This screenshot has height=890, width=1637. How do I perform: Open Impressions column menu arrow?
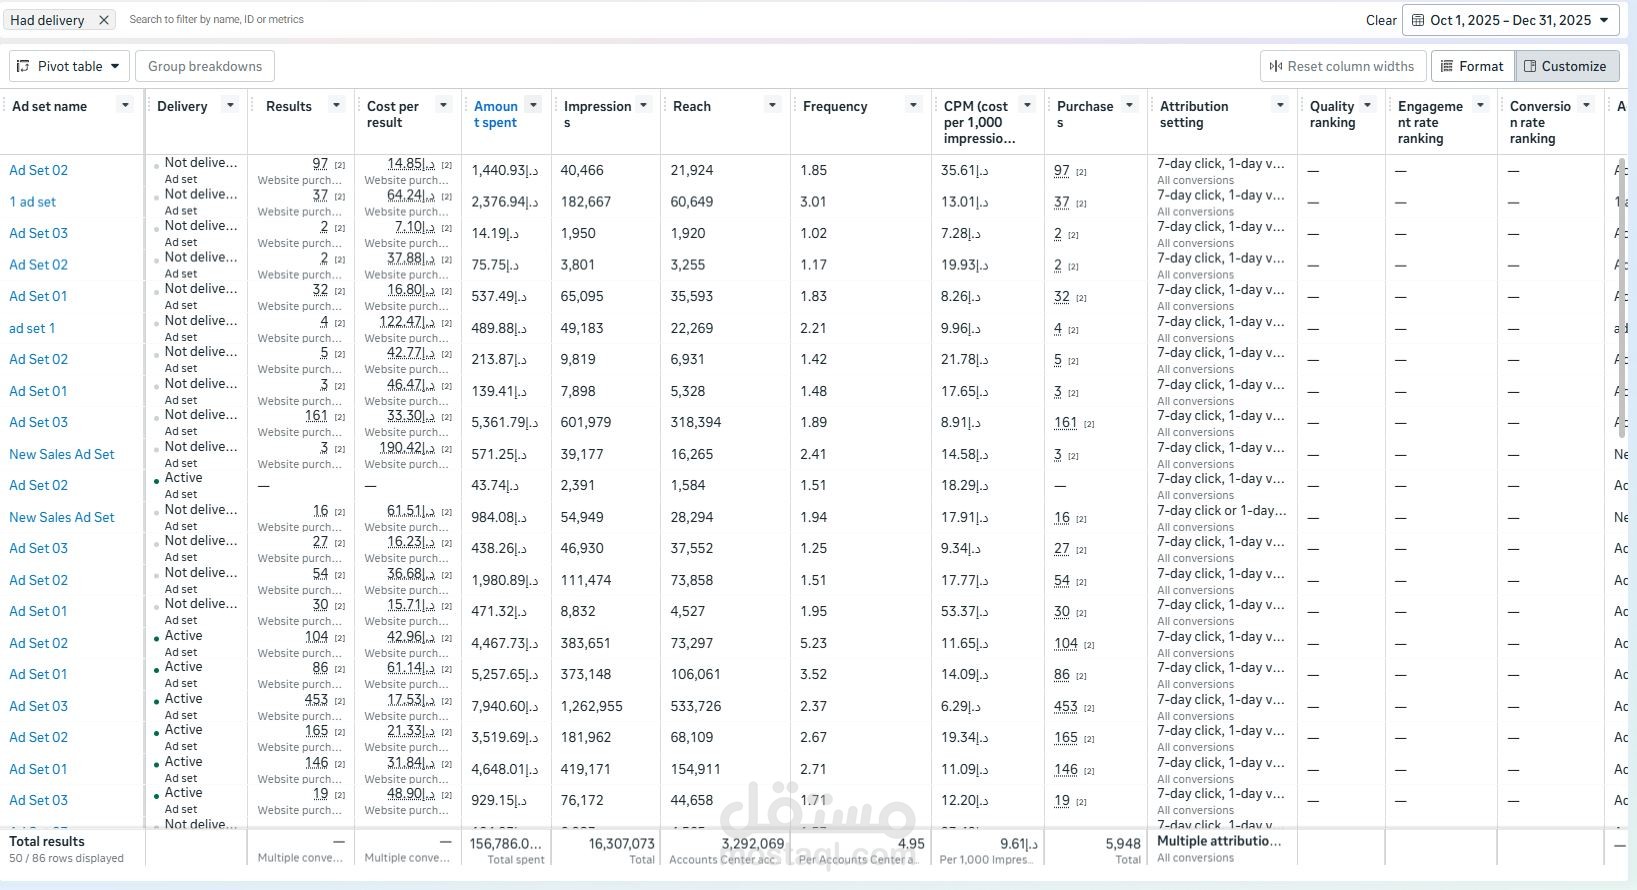(644, 105)
